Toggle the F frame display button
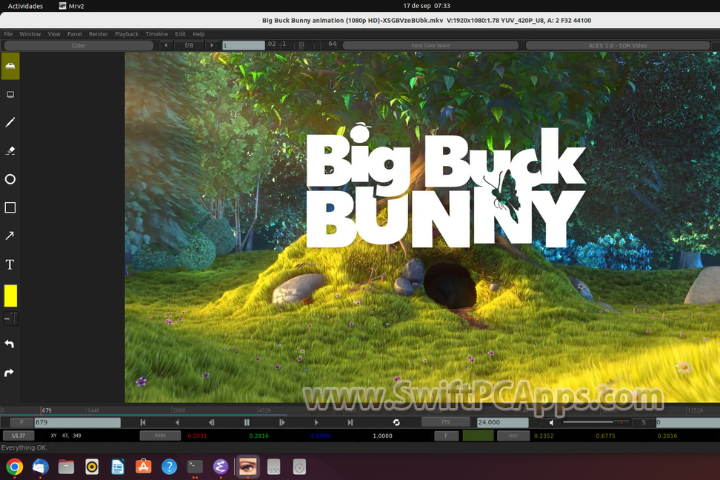 (x=21, y=422)
